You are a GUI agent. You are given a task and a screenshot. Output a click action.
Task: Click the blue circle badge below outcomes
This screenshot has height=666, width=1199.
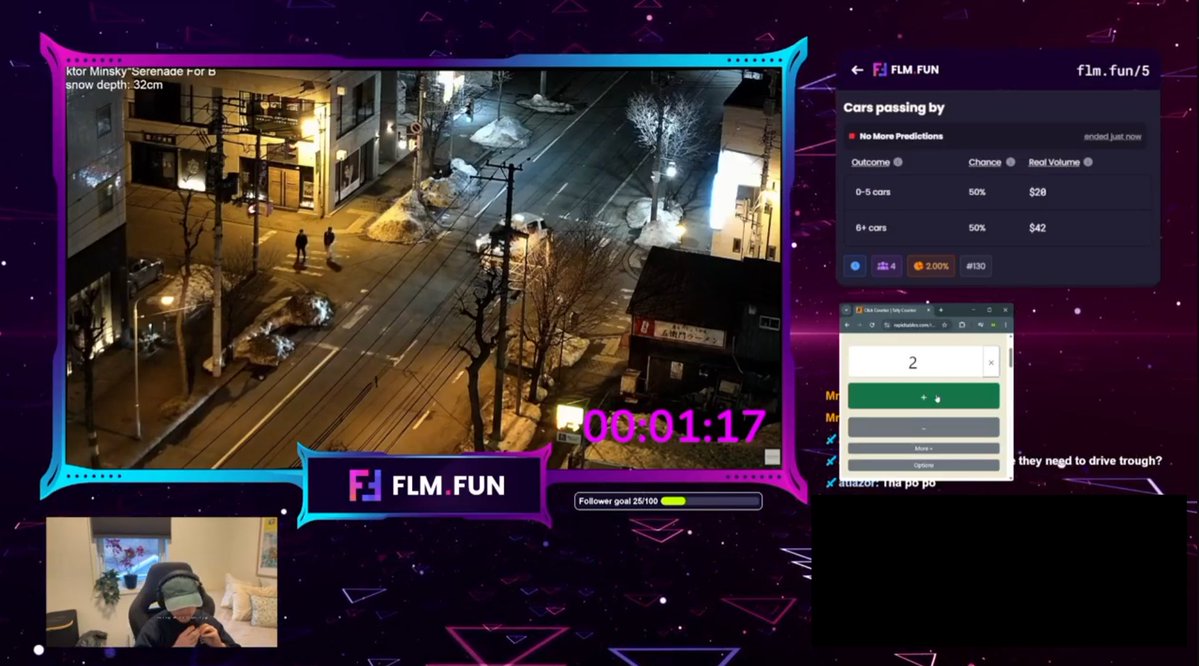pos(855,266)
